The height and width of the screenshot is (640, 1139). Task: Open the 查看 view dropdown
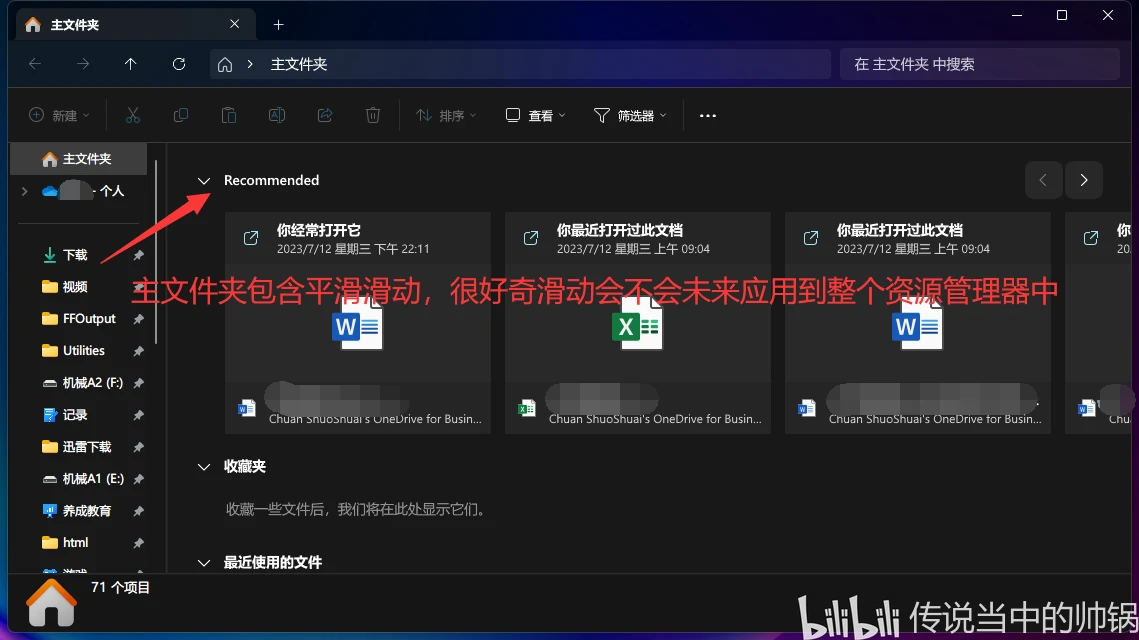535,116
